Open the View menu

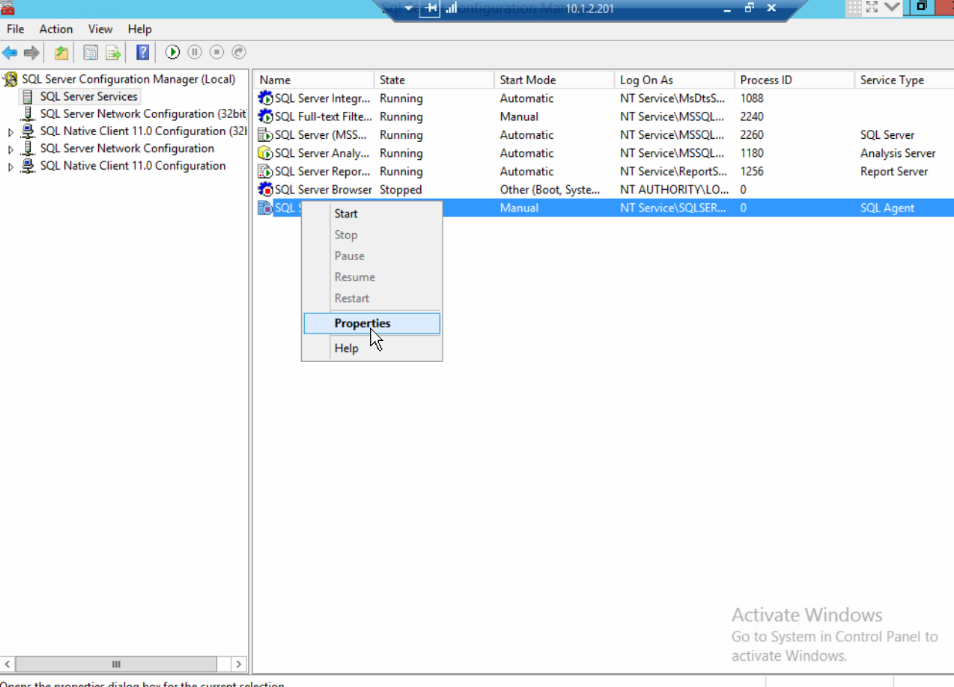coord(100,29)
